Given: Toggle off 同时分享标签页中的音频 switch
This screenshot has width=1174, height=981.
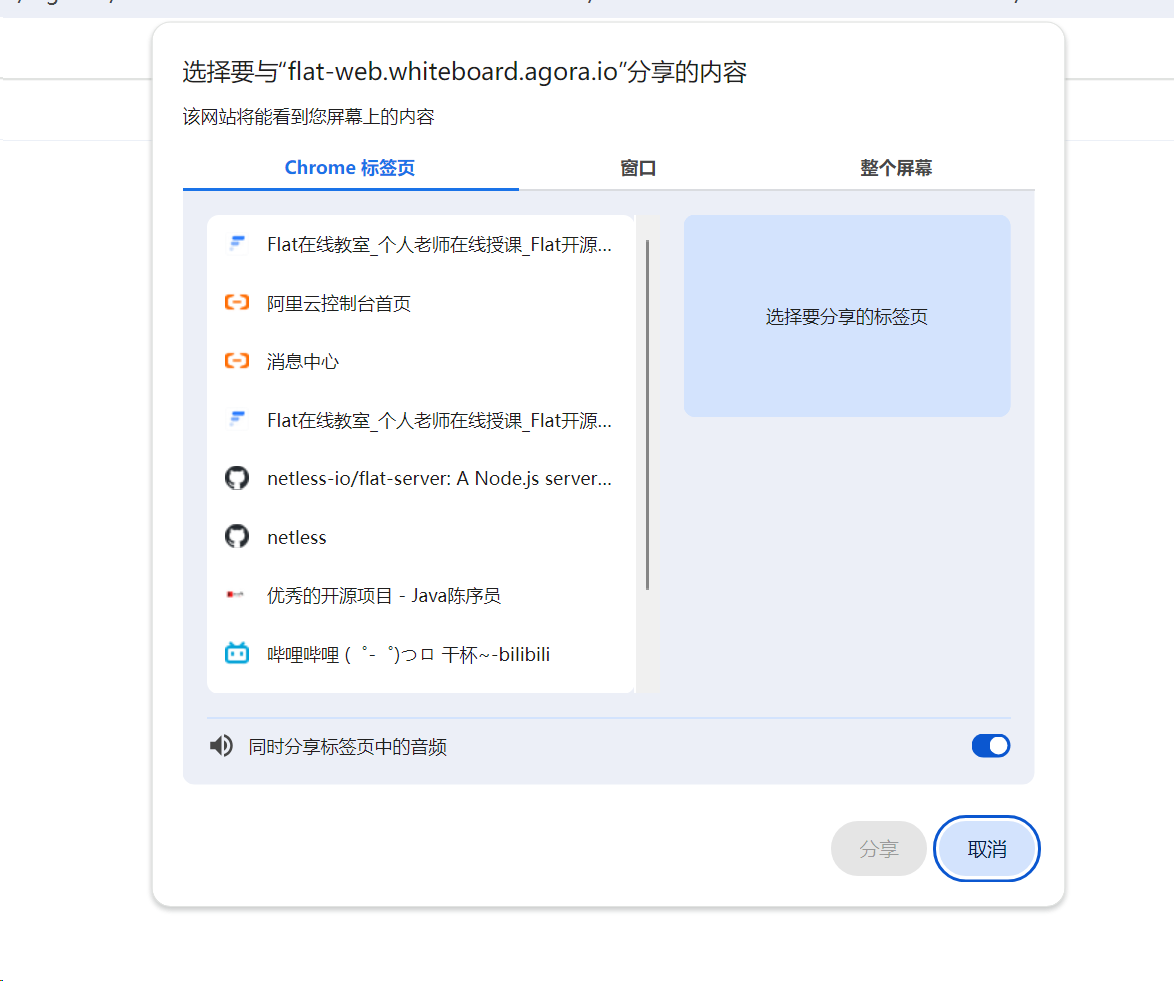Looking at the screenshot, I should pos(991,746).
